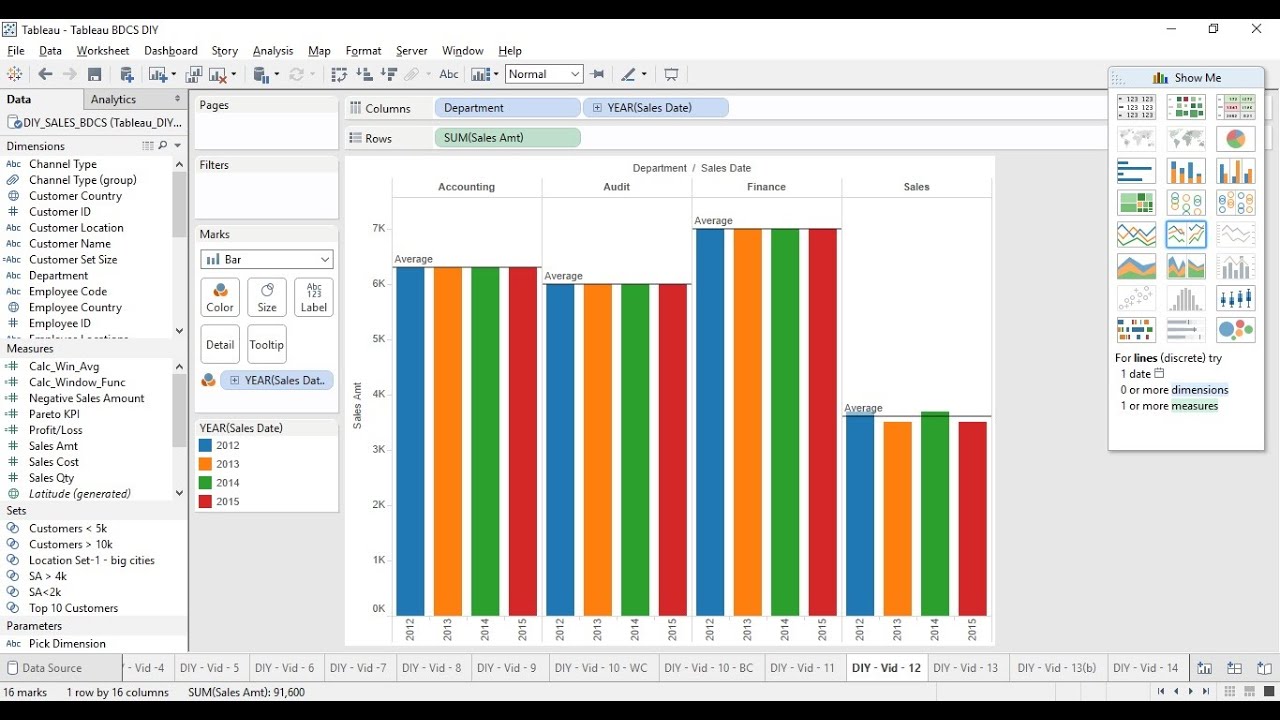
Task: Open New Worksheet dropdown arrow in toolbar
Action: coord(173,74)
